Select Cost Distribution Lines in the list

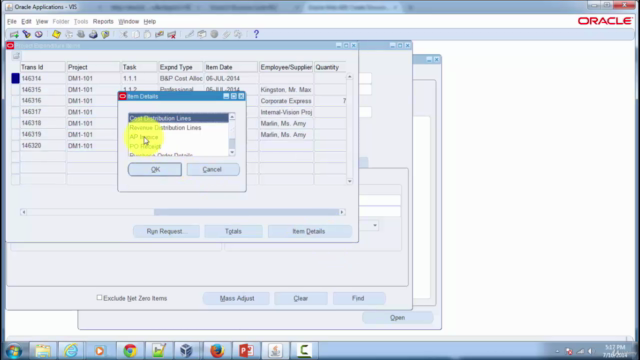(x=178, y=118)
